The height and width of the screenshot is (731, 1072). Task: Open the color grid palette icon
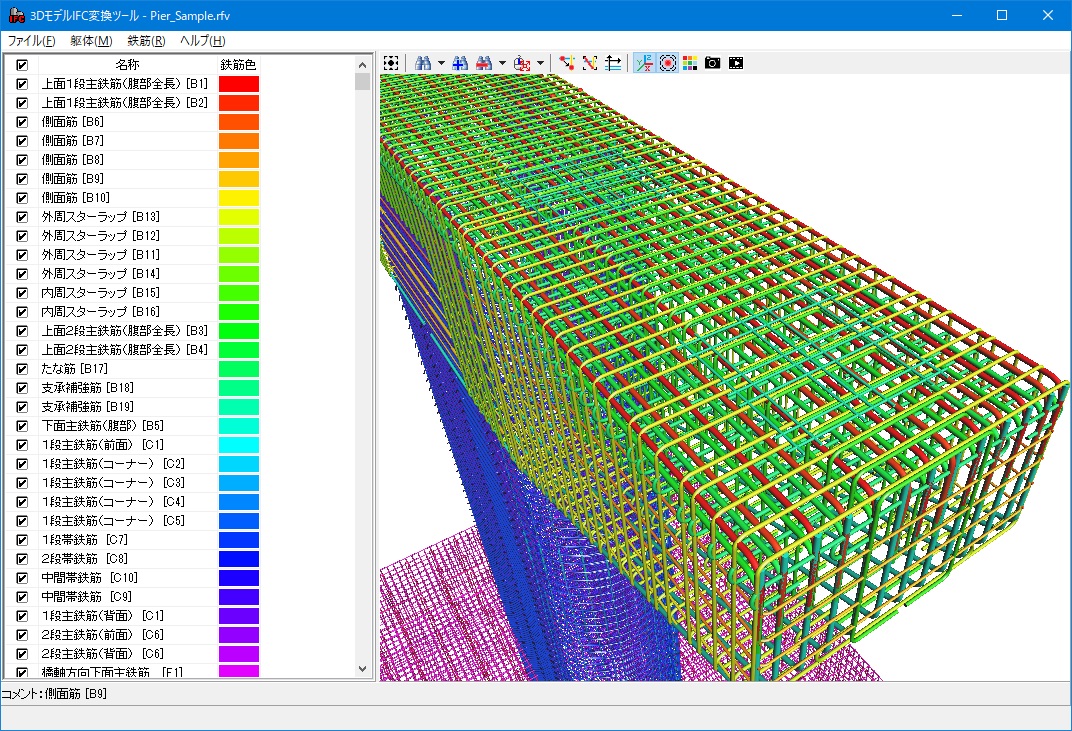tap(690, 63)
